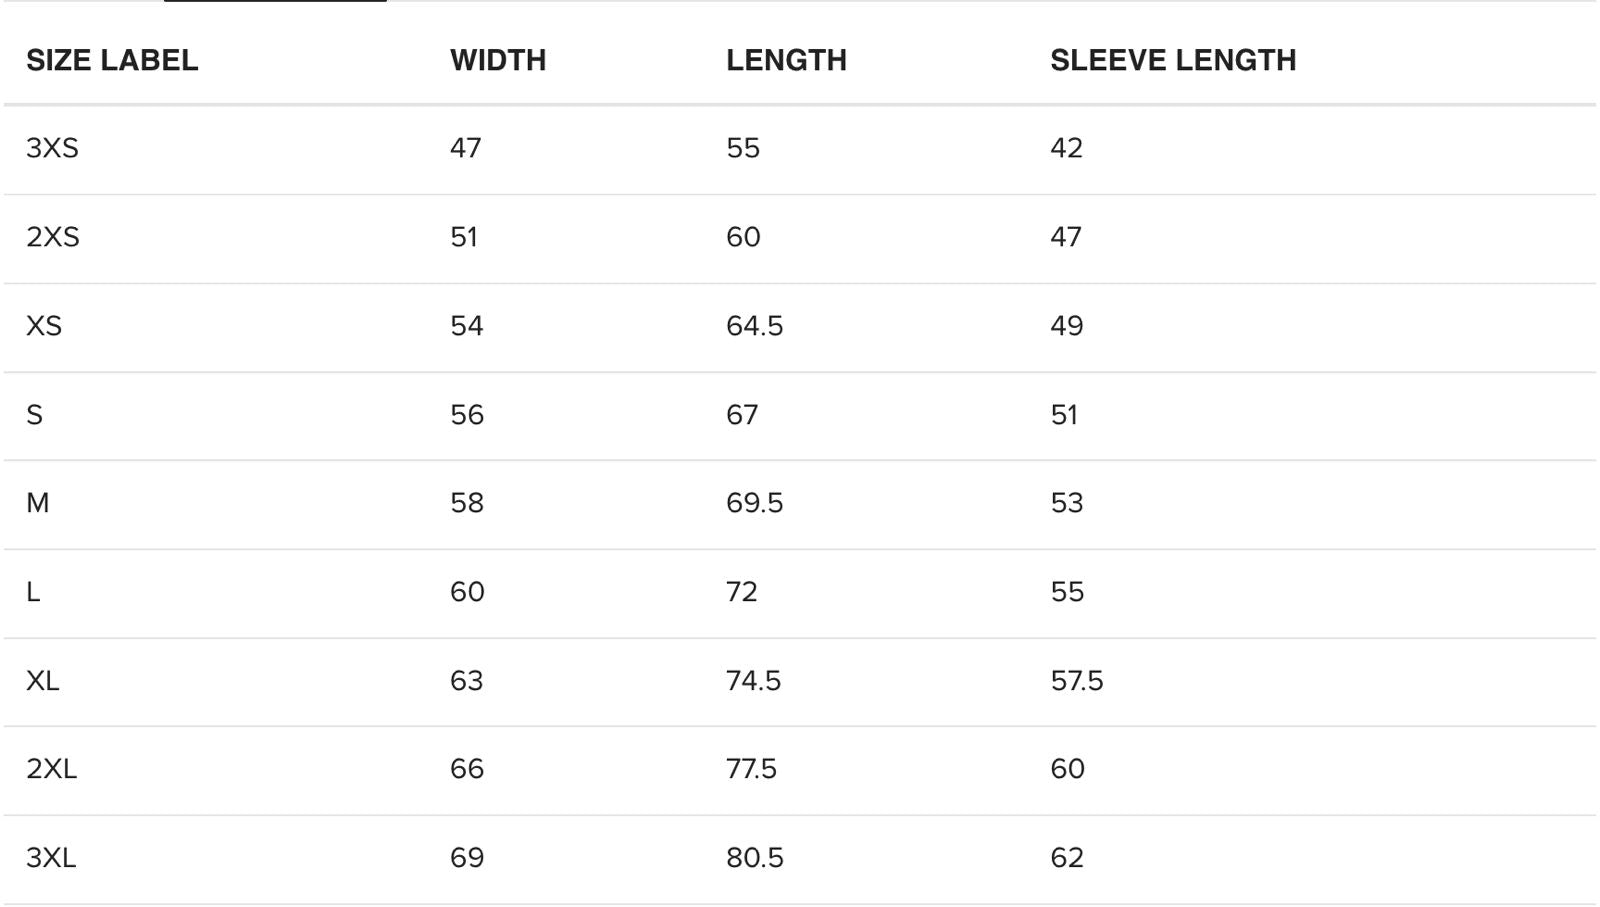Image resolution: width=1600 pixels, height=907 pixels.
Task: Select the XS size row label
Action: 44,326
